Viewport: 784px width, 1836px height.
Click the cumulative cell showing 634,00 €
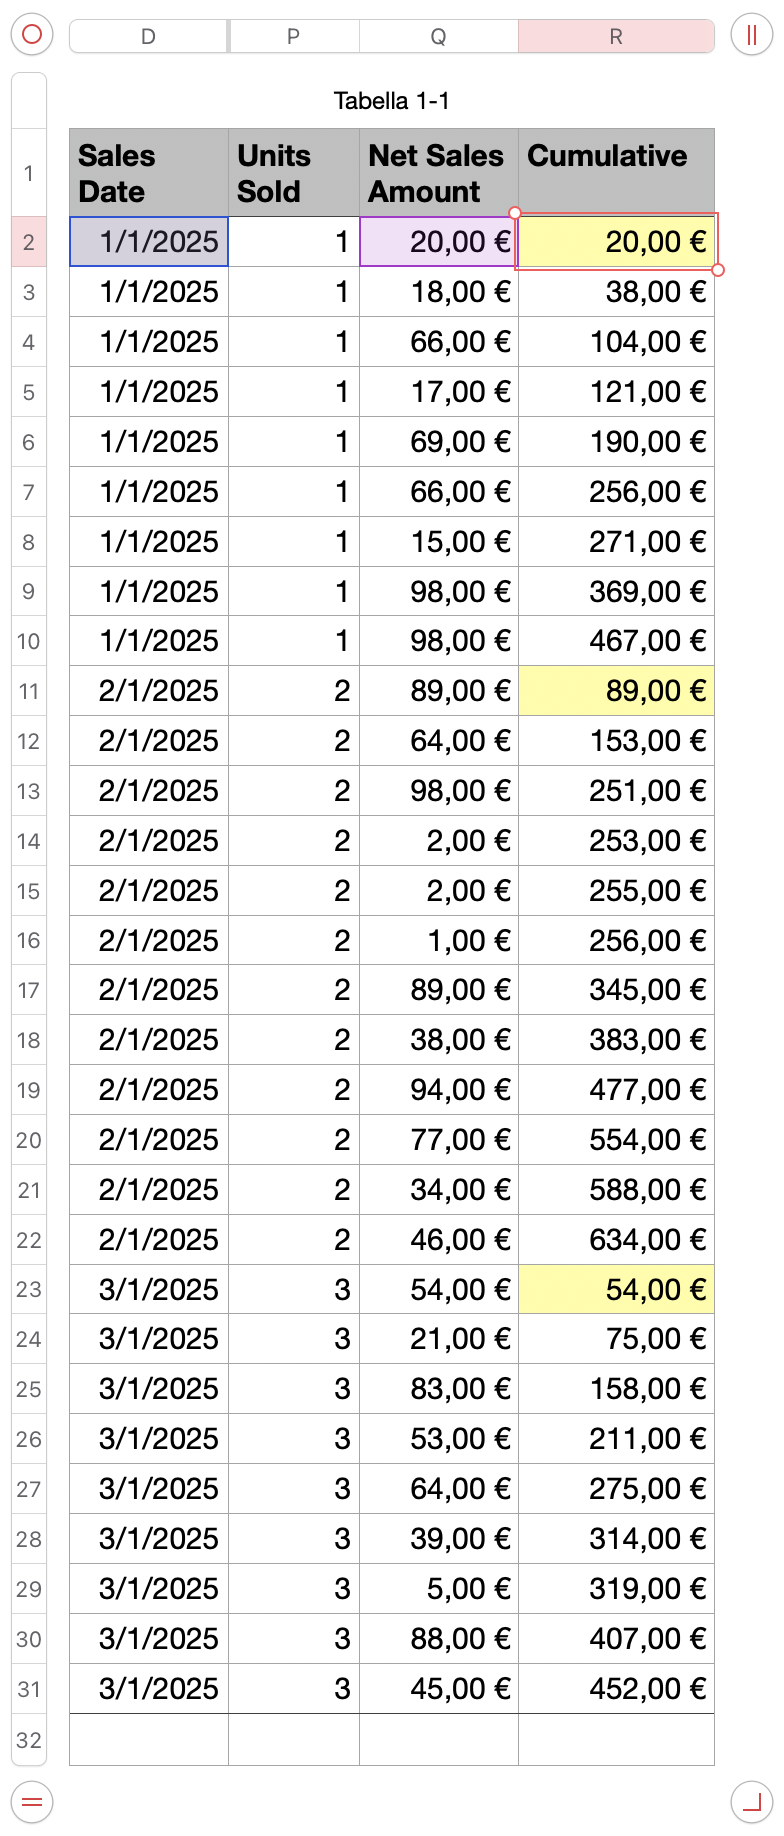pyautogui.click(x=616, y=1240)
